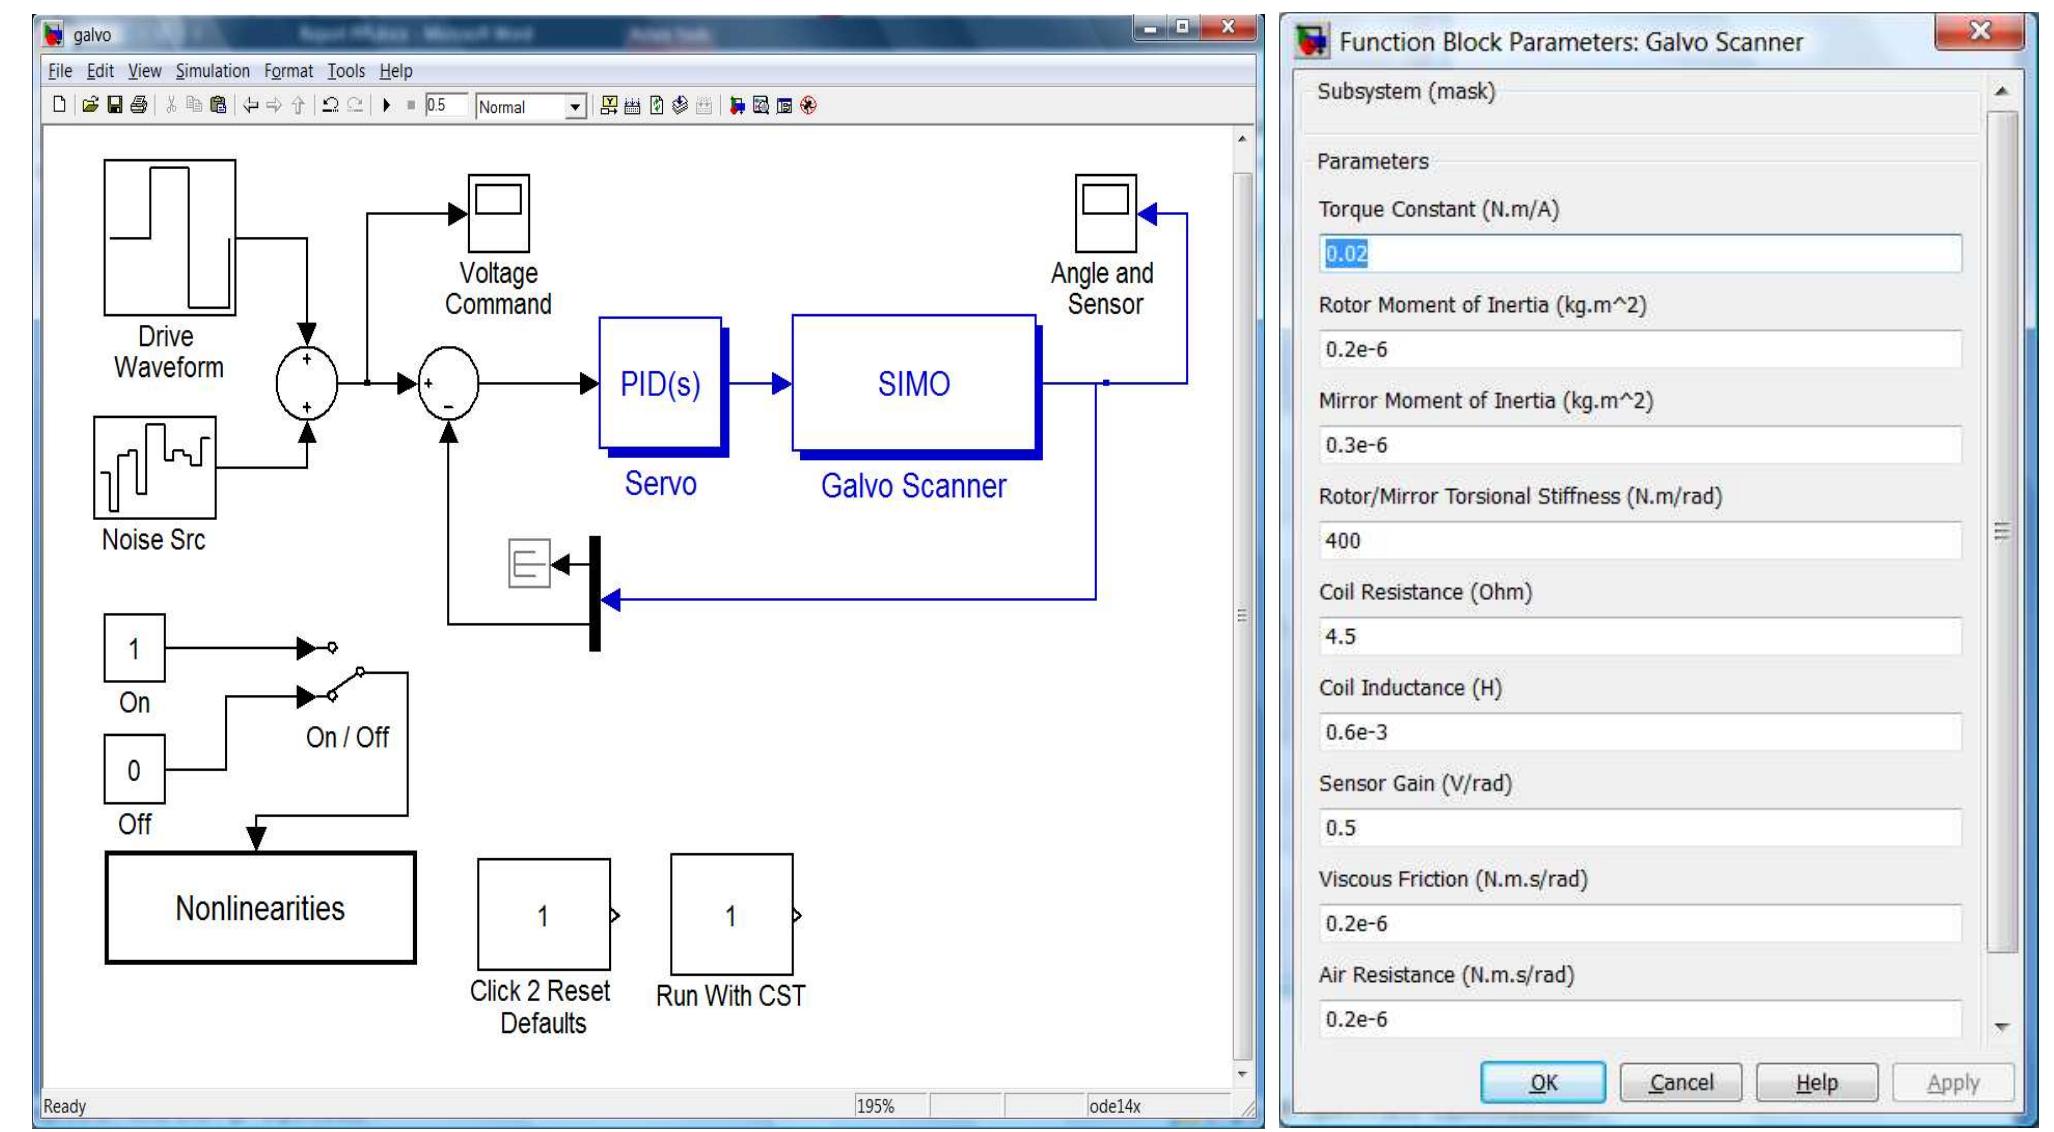Select the Nonlinearities subsystem block

point(260,907)
